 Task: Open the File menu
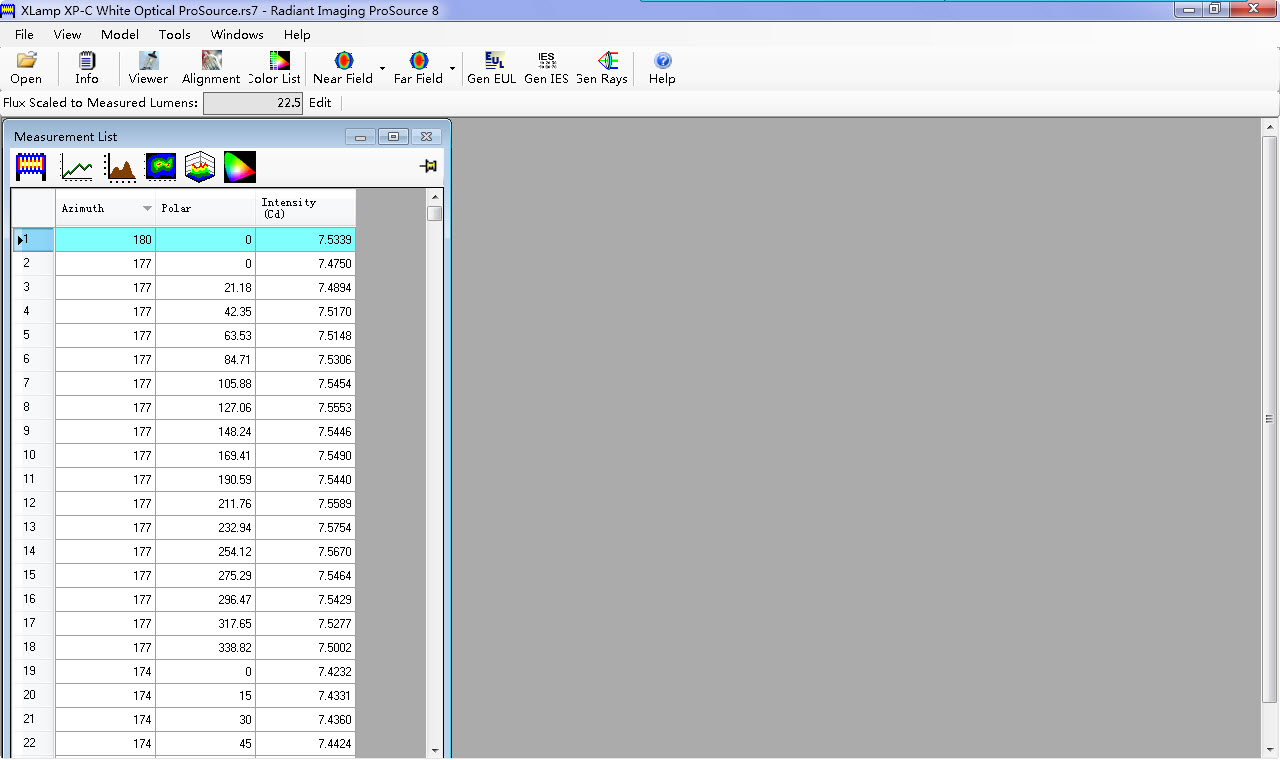(x=24, y=34)
